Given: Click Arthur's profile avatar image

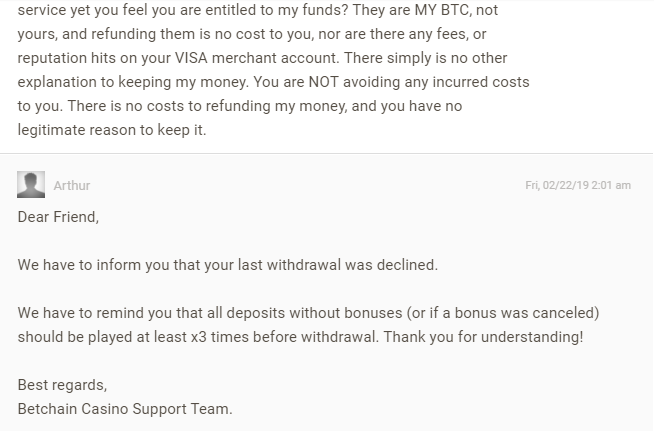Looking at the screenshot, I should point(31,184).
